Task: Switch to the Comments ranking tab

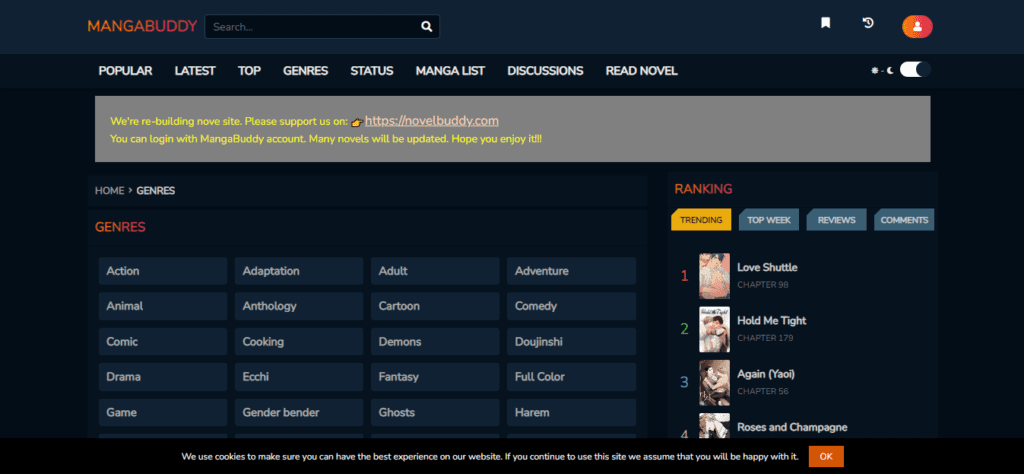Action: tap(904, 220)
